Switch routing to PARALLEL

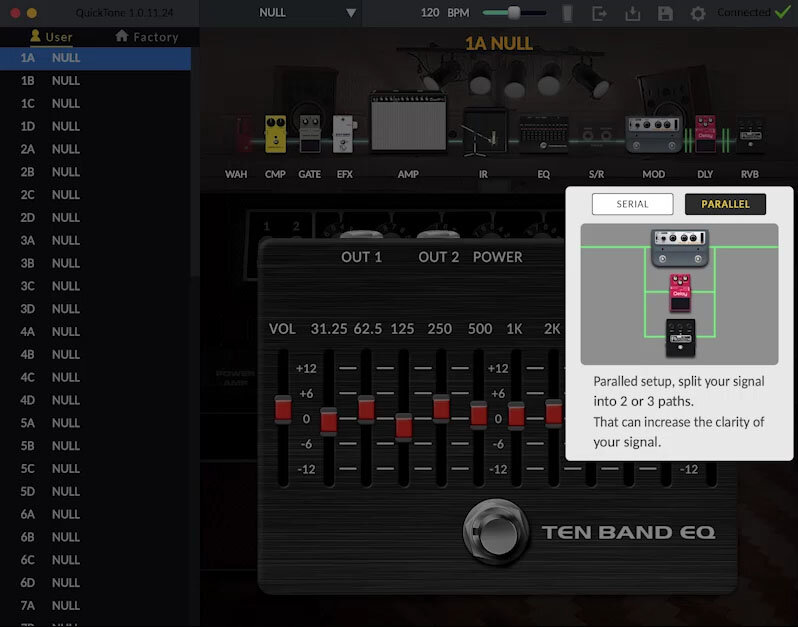[x=725, y=204]
